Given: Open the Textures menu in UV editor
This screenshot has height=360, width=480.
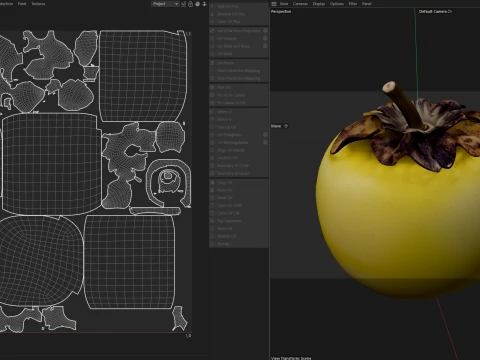Looking at the screenshot, I should [x=38, y=4].
